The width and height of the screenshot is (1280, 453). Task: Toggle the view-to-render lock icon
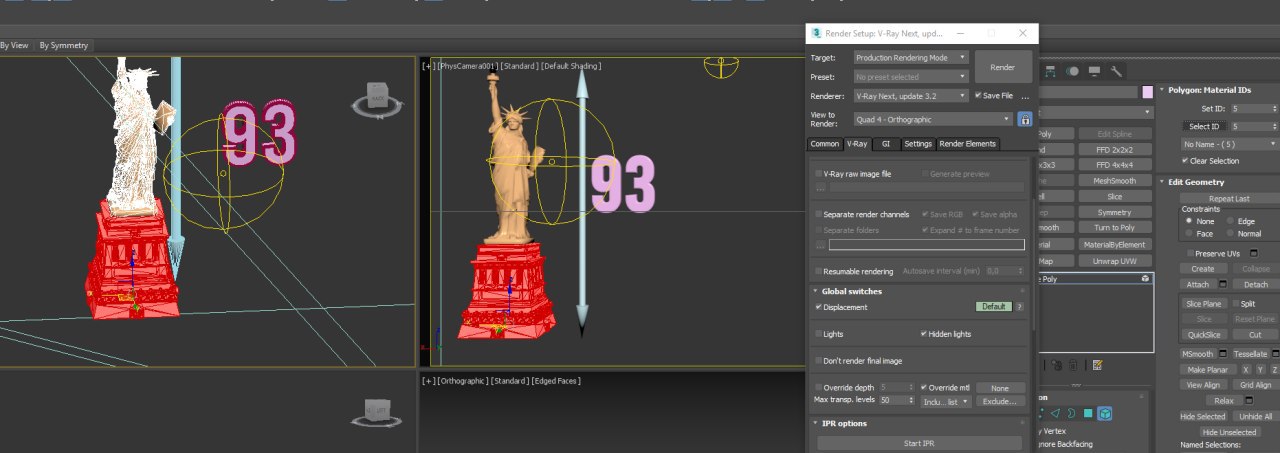tap(1025, 119)
